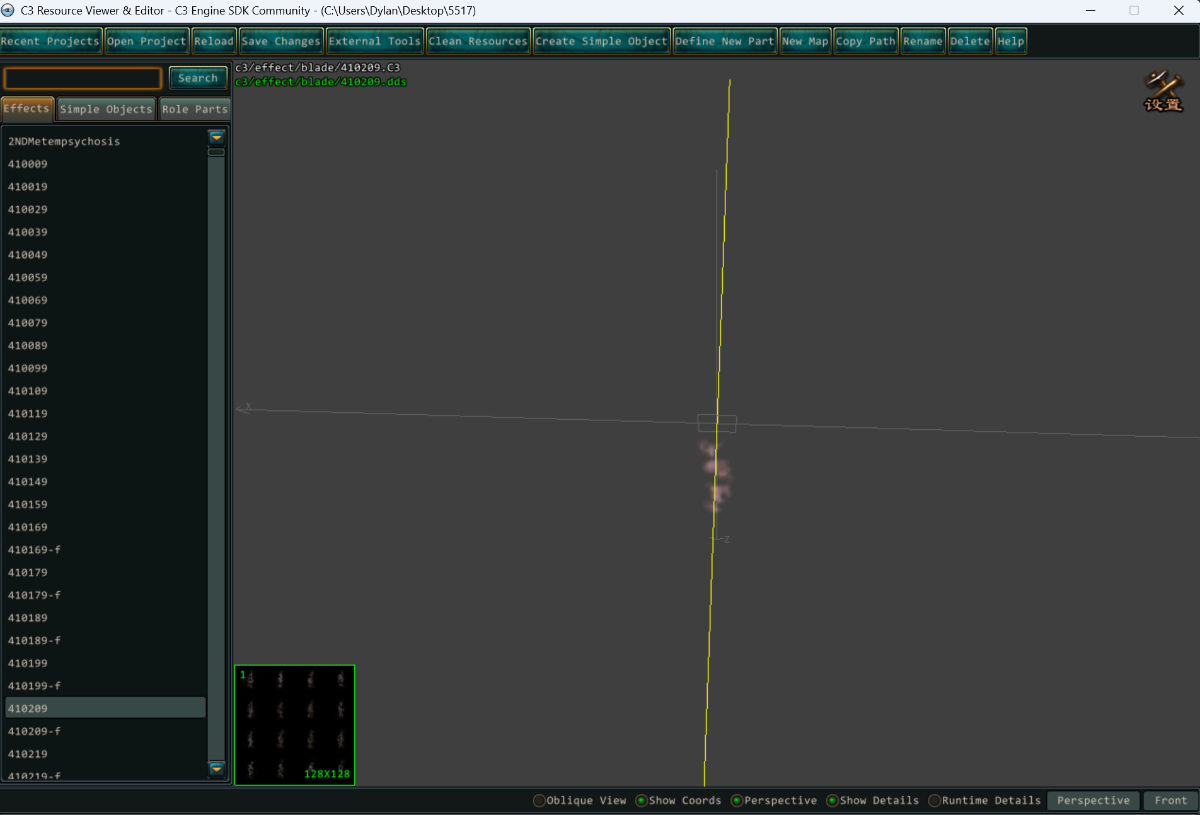The height and width of the screenshot is (815, 1200).
Task: Click inside the search text field
Action: [83, 78]
